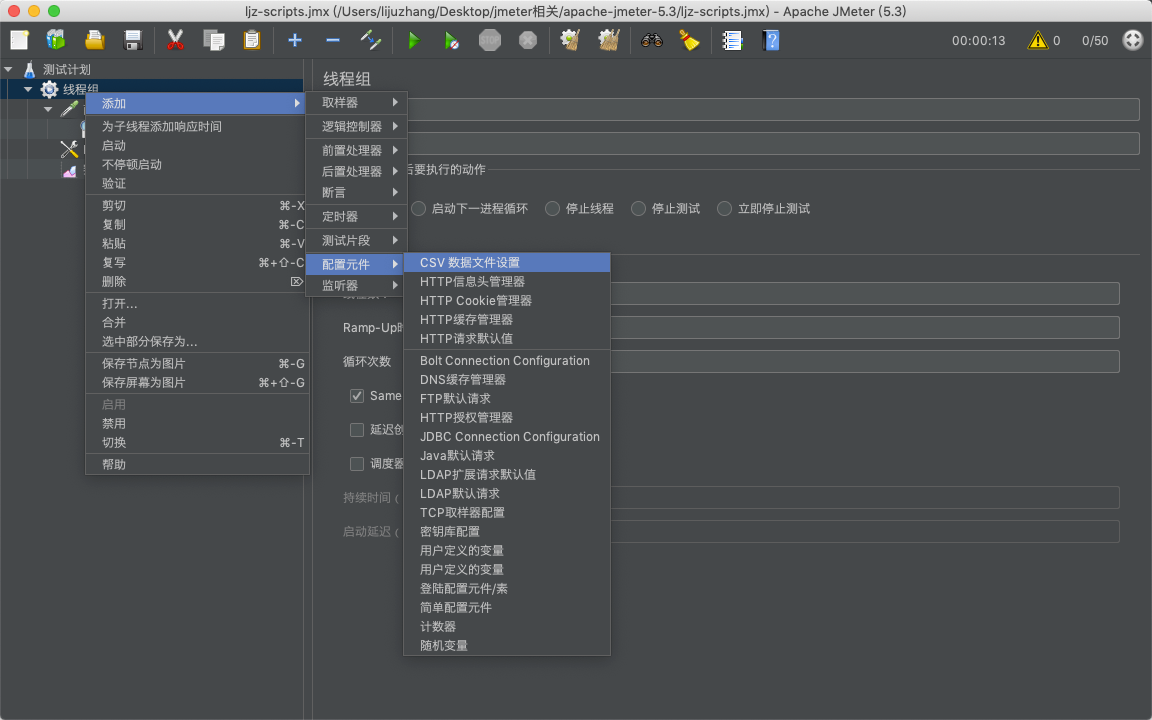This screenshot has height=720, width=1152.
Task: Click the 循环次数 input field
Action: tap(865, 361)
